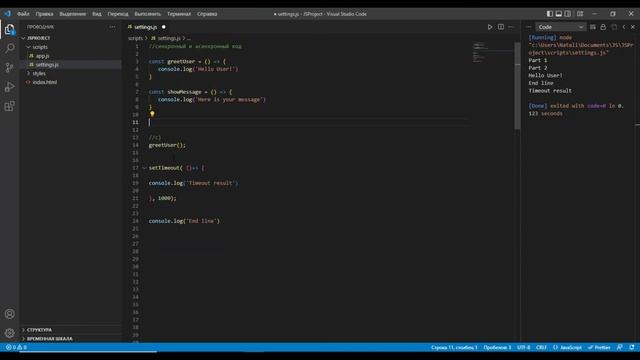Open the Accounts menu icon
The height and width of the screenshot is (360, 640).
(x=9, y=314)
